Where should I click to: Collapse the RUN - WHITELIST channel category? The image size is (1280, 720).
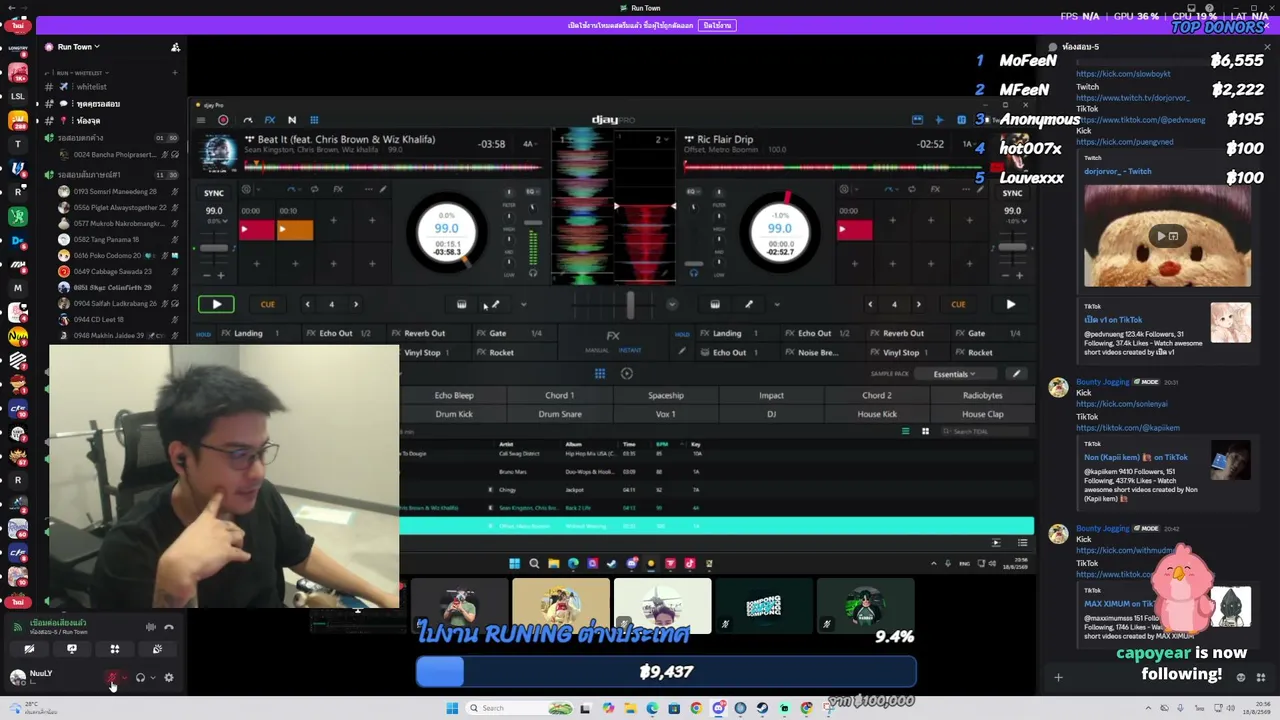(x=80, y=73)
